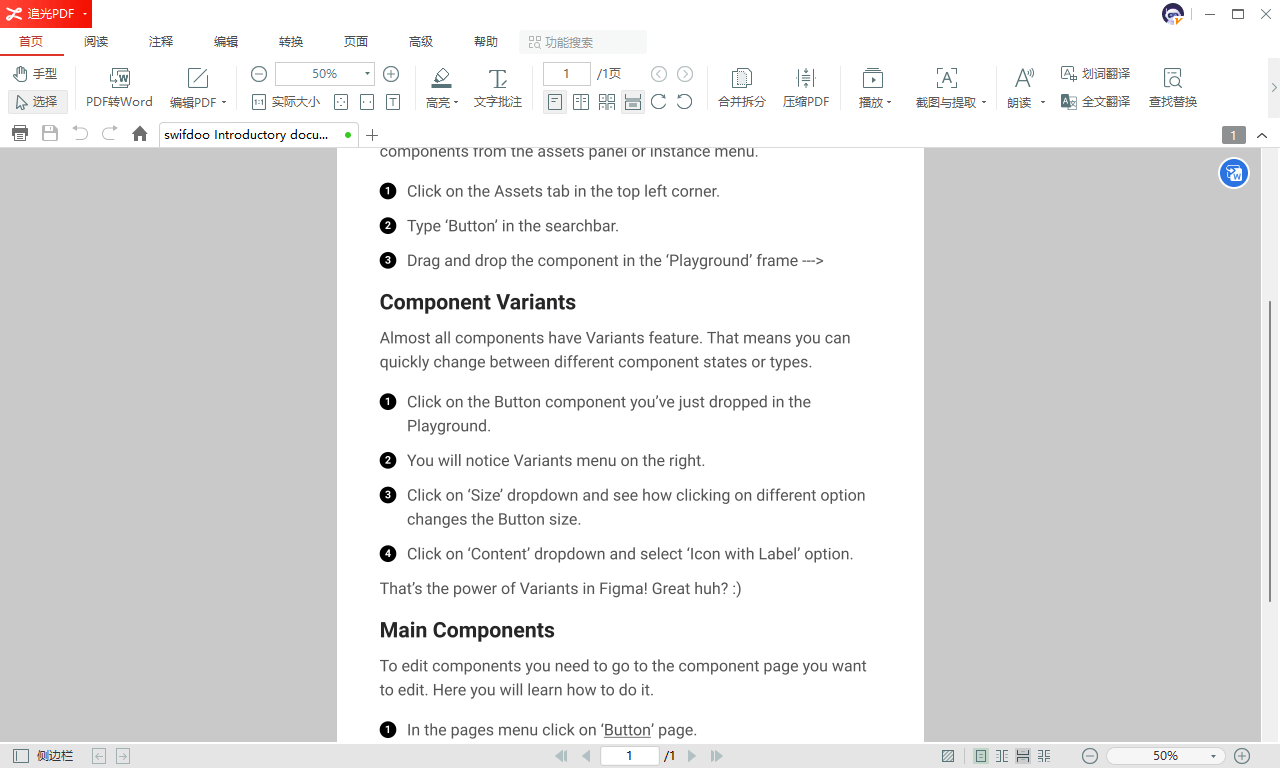Open the 合并拆分 merge and split tool
The width and height of the screenshot is (1280, 768).
pyautogui.click(x=741, y=79)
